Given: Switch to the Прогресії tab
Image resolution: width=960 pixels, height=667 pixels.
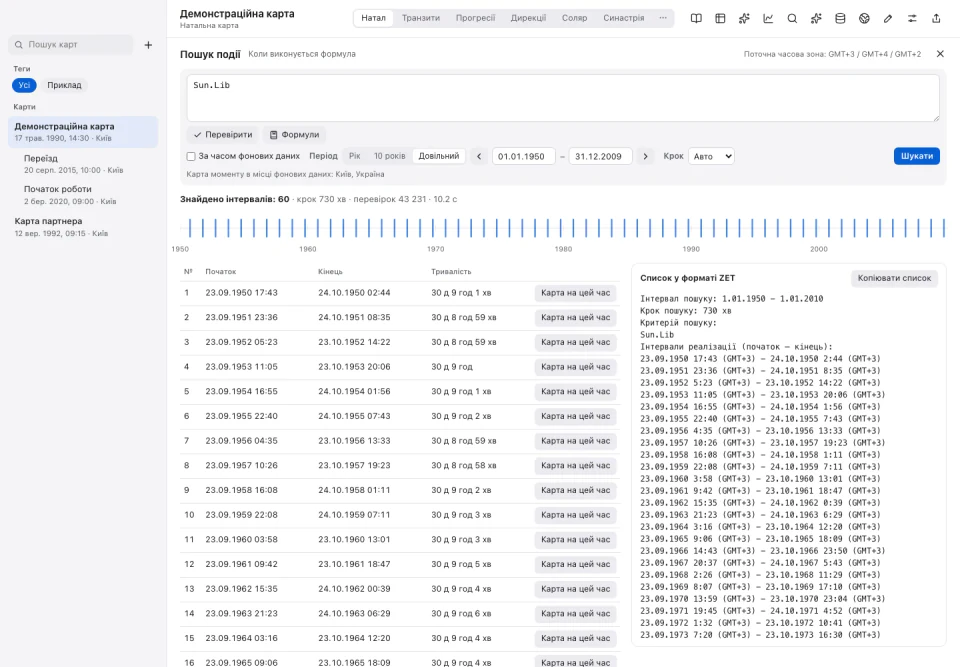Looking at the screenshot, I should 475,18.
